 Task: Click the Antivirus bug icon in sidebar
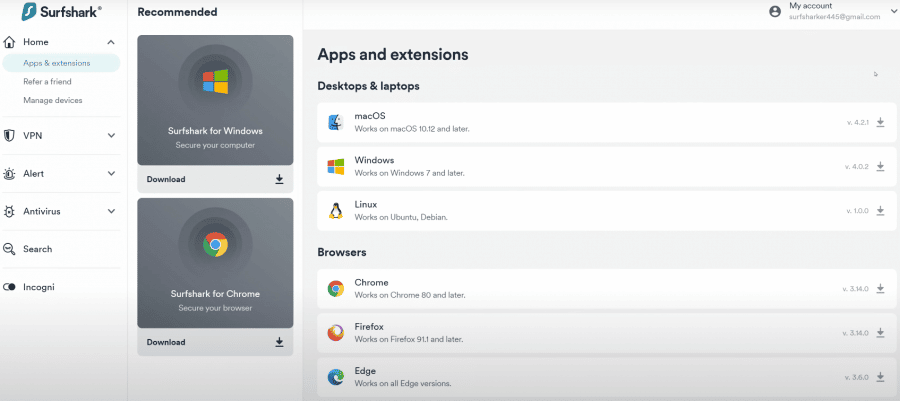coord(9,212)
